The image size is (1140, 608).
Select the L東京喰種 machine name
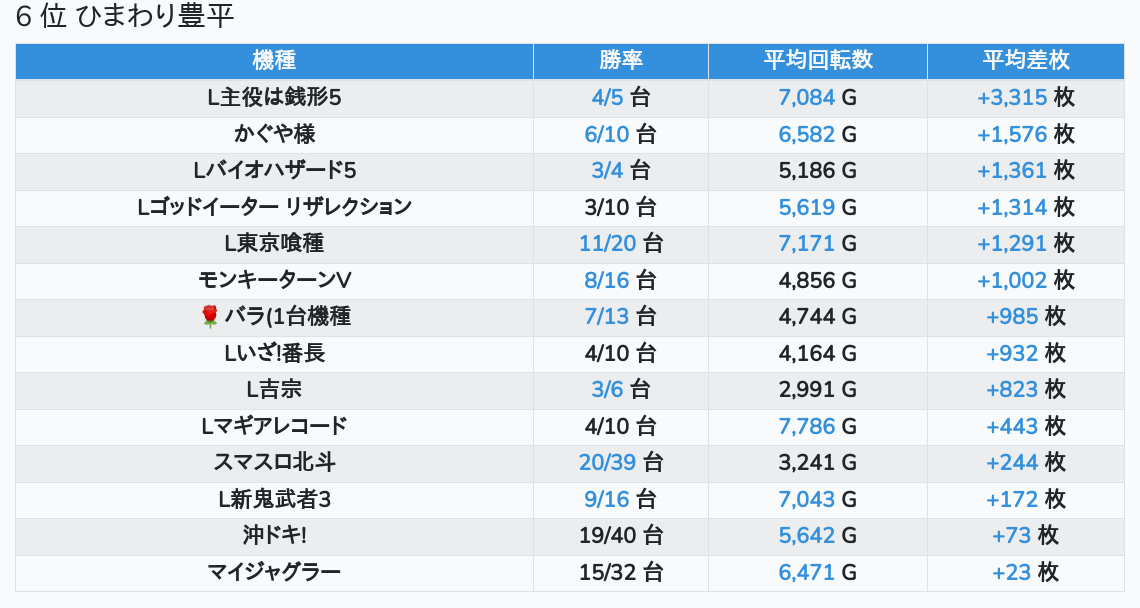click(274, 243)
